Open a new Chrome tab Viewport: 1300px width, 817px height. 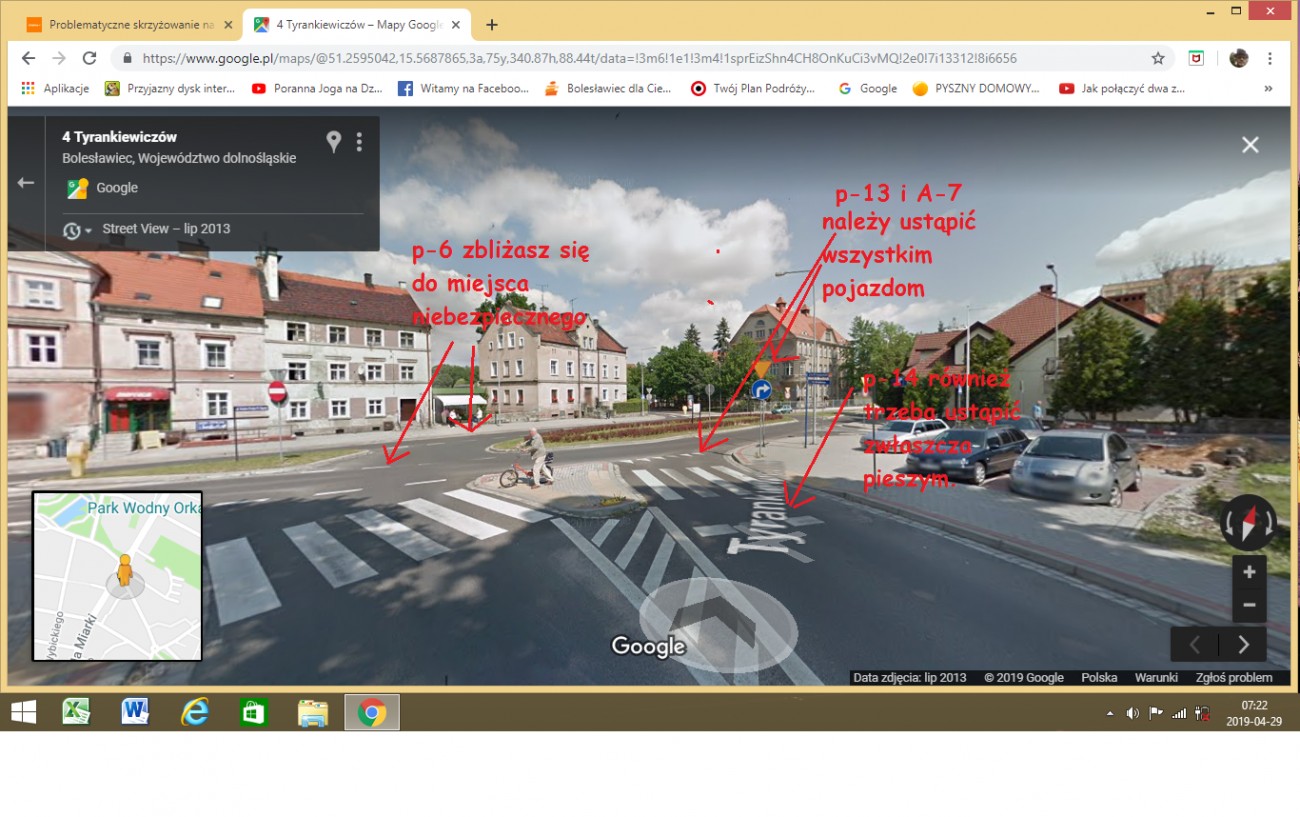point(491,25)
